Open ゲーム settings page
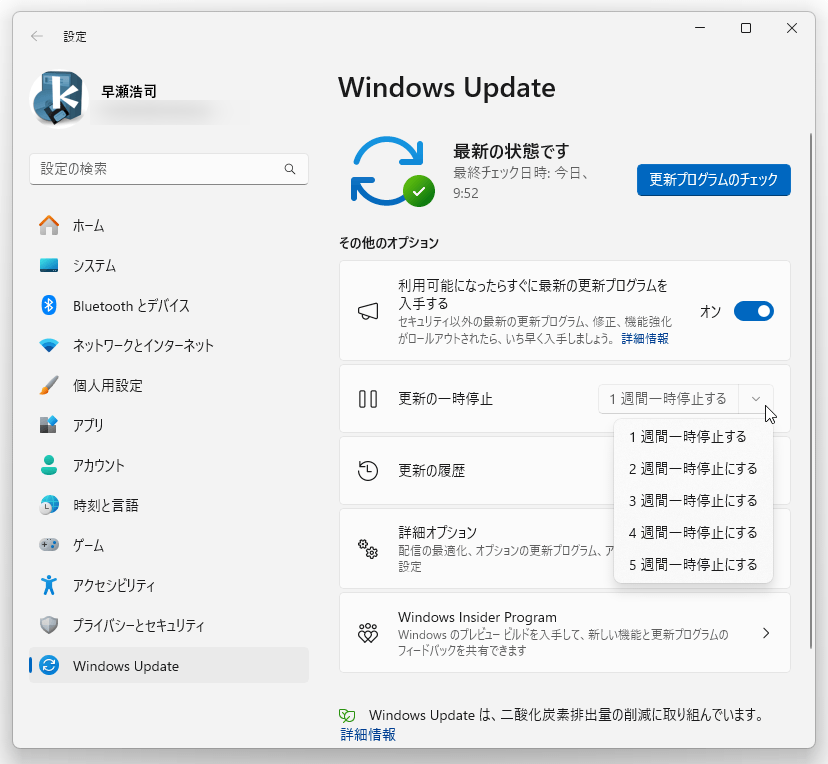This screenshot has height=764, width=828. pos(169,545)
